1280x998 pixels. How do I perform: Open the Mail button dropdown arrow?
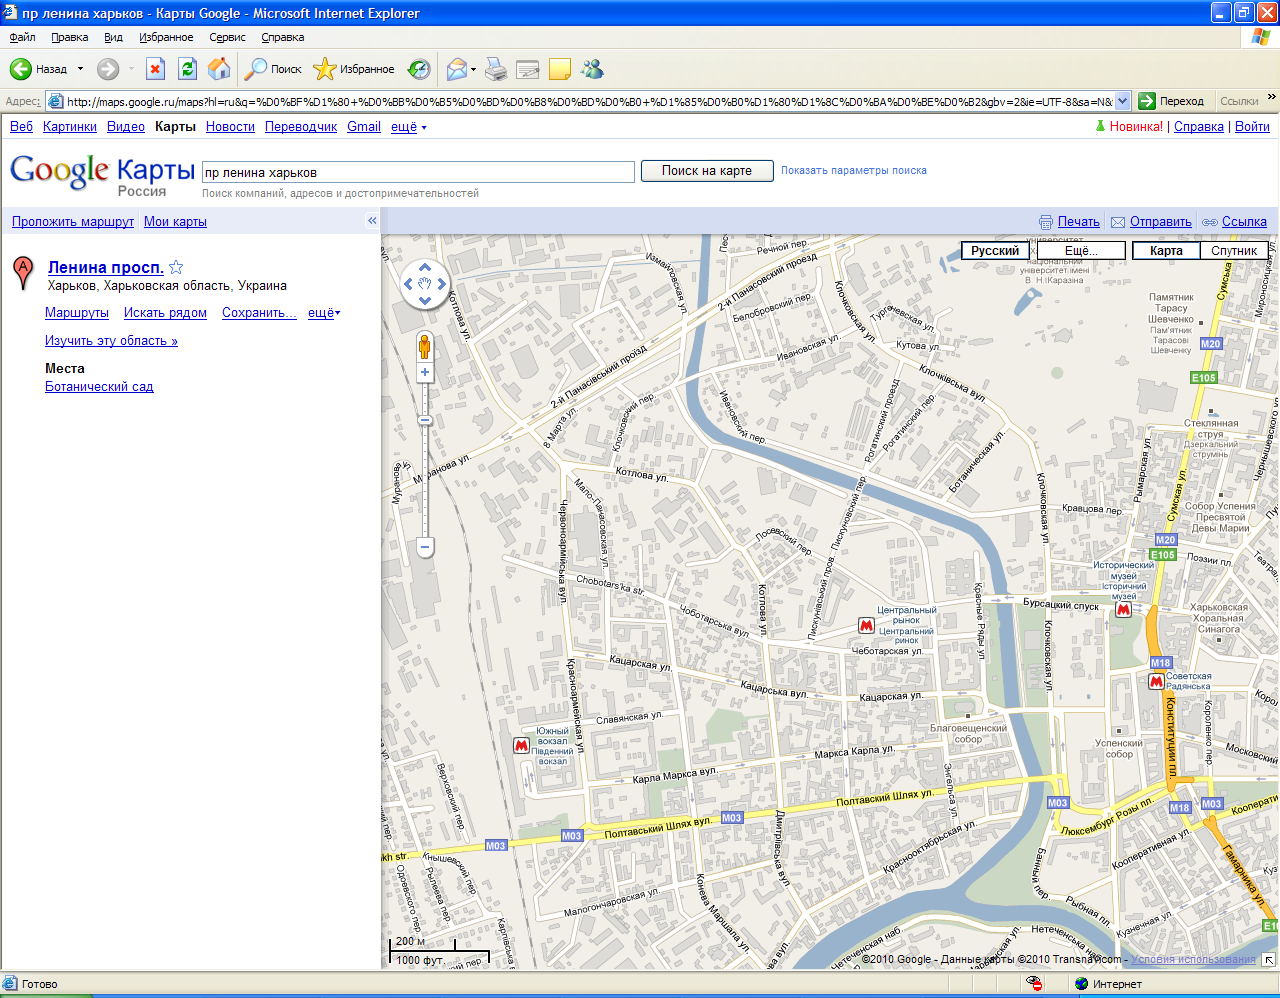pos(473,69)
